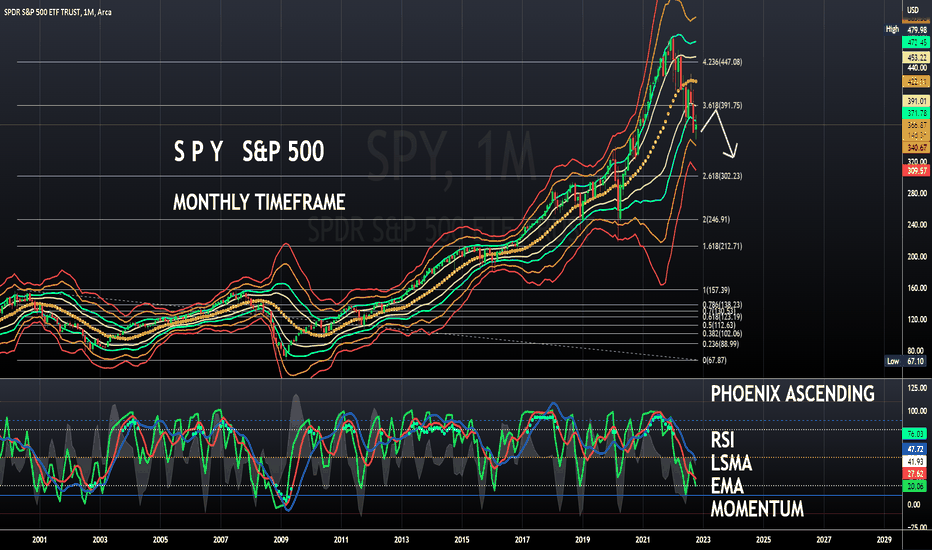The image size is (932, 550).
Task: Click the red 27.62 indicator value tag
Action: [x=915, y=474]
